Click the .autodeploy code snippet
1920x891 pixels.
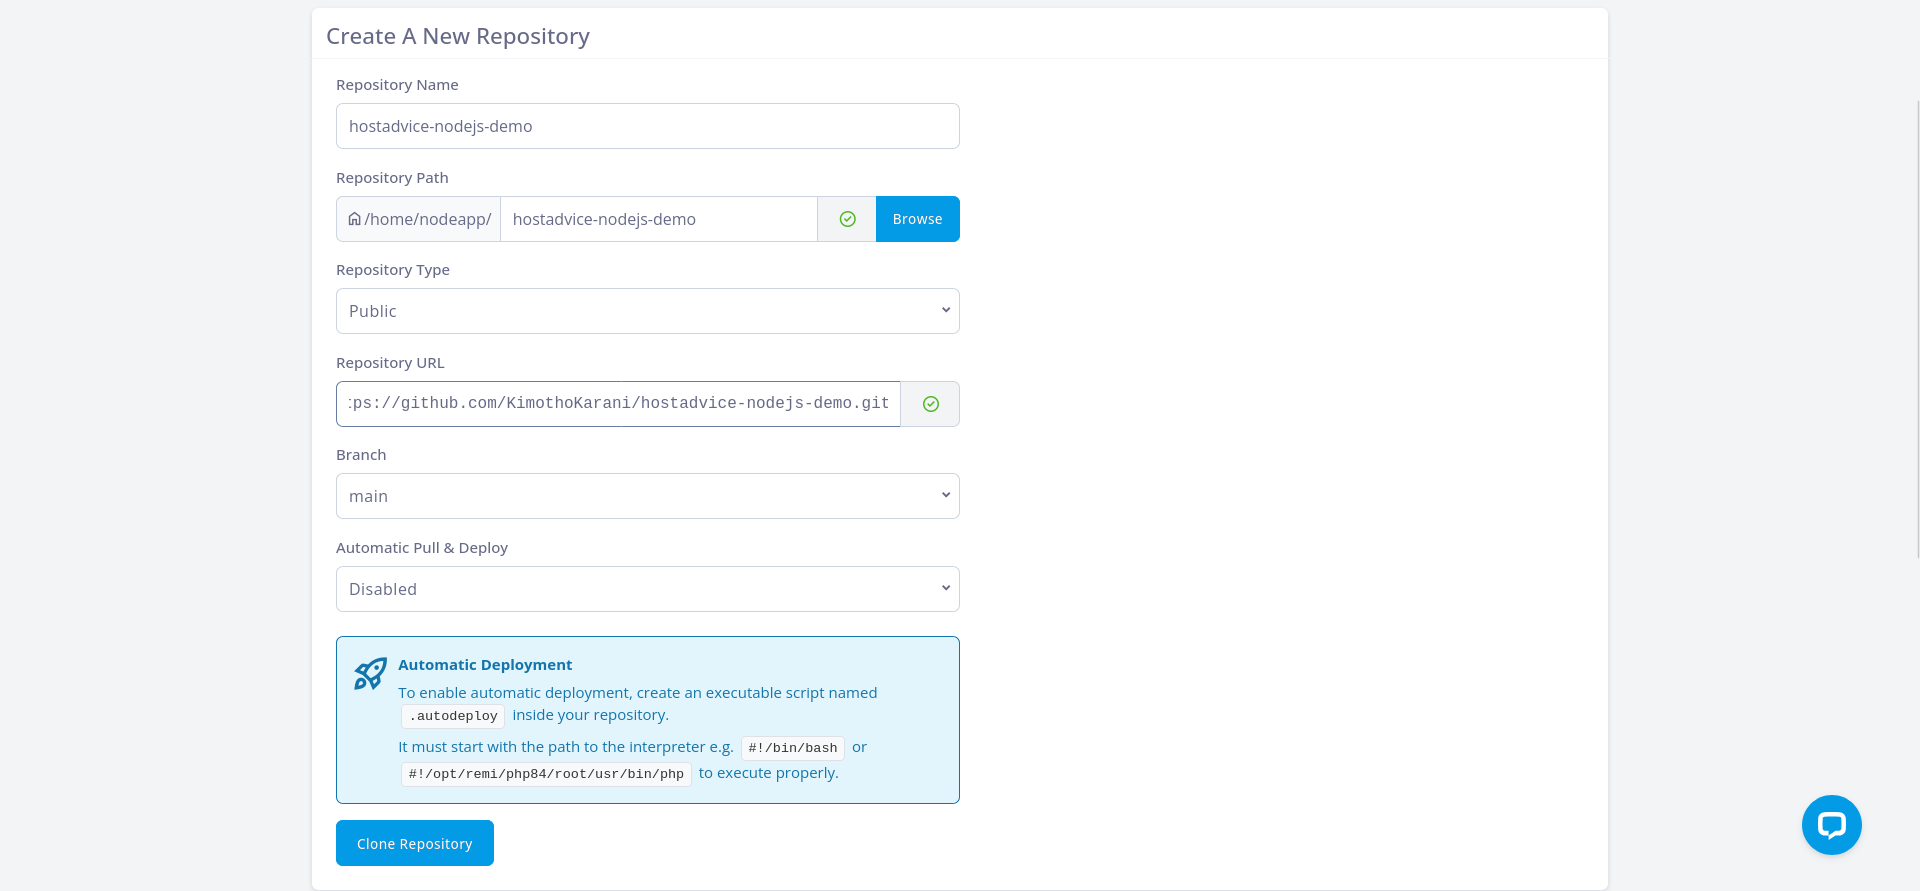453,716
